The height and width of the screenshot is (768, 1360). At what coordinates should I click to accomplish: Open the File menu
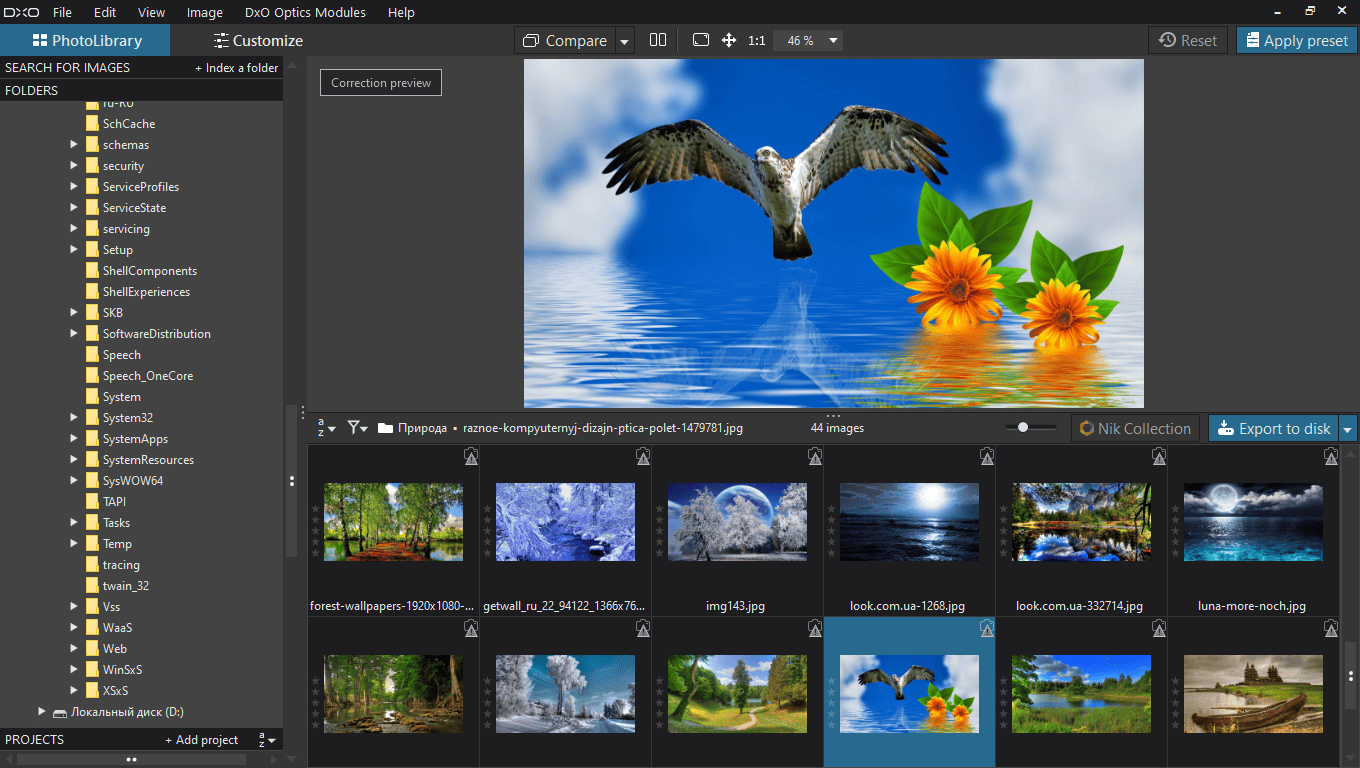coord(62,13)
